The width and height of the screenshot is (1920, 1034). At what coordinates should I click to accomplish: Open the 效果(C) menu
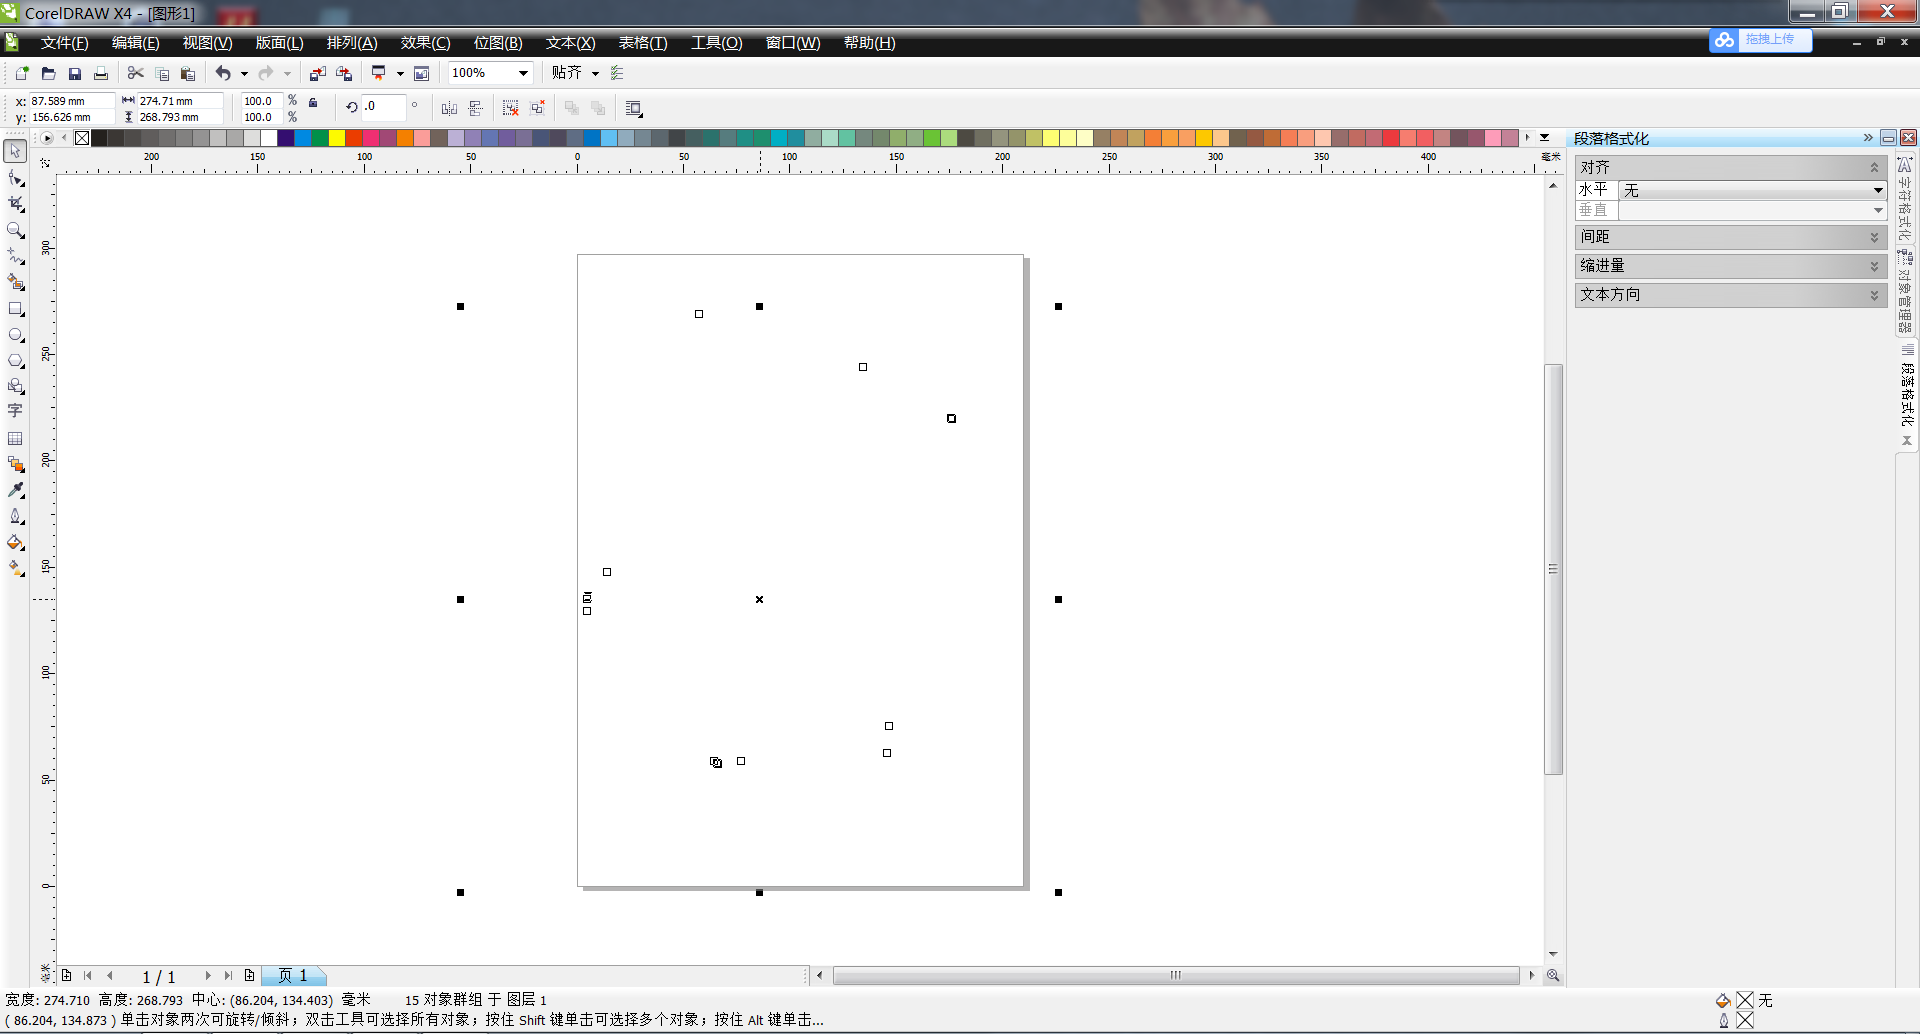[x=425, y=43]
